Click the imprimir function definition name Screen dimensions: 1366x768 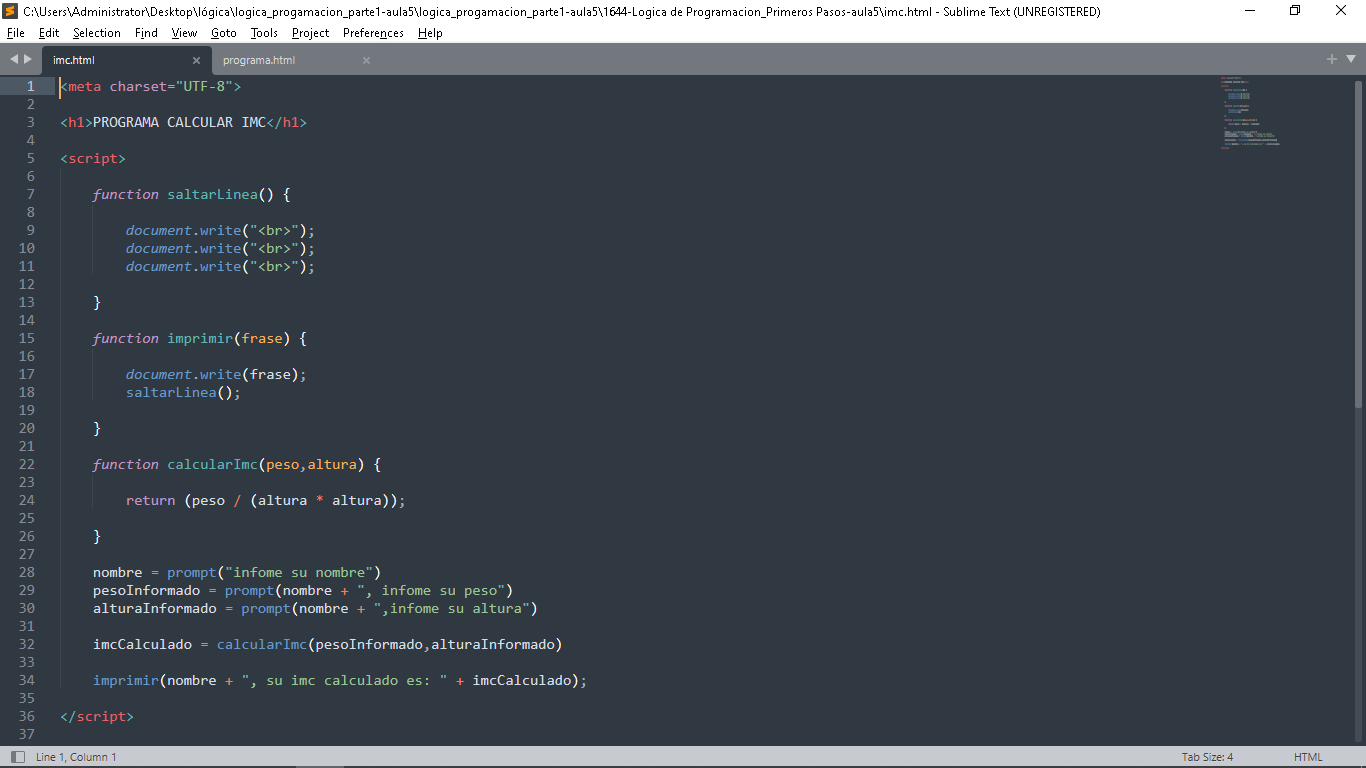click(x=200, y=338)
